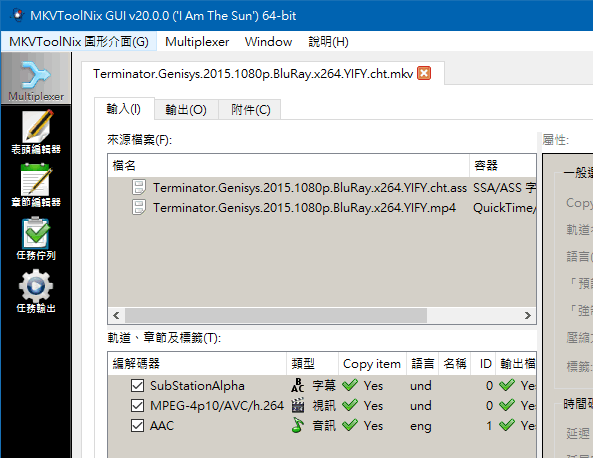593x458 pixels.
Task: Open the Multiplexer tool in sidebar
Action: tap(36, 79)
